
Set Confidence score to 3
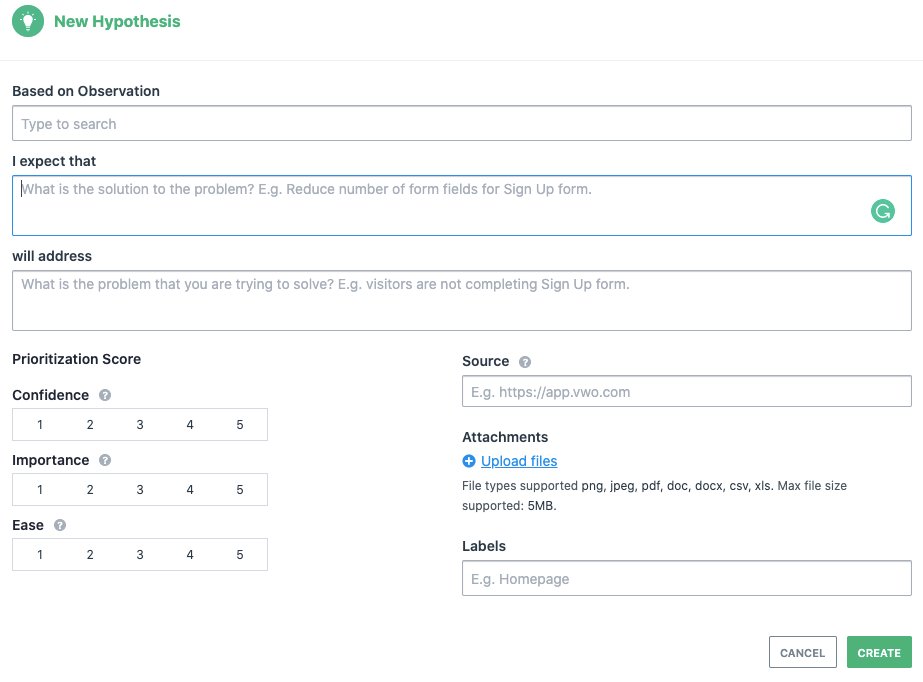point(140,425)
